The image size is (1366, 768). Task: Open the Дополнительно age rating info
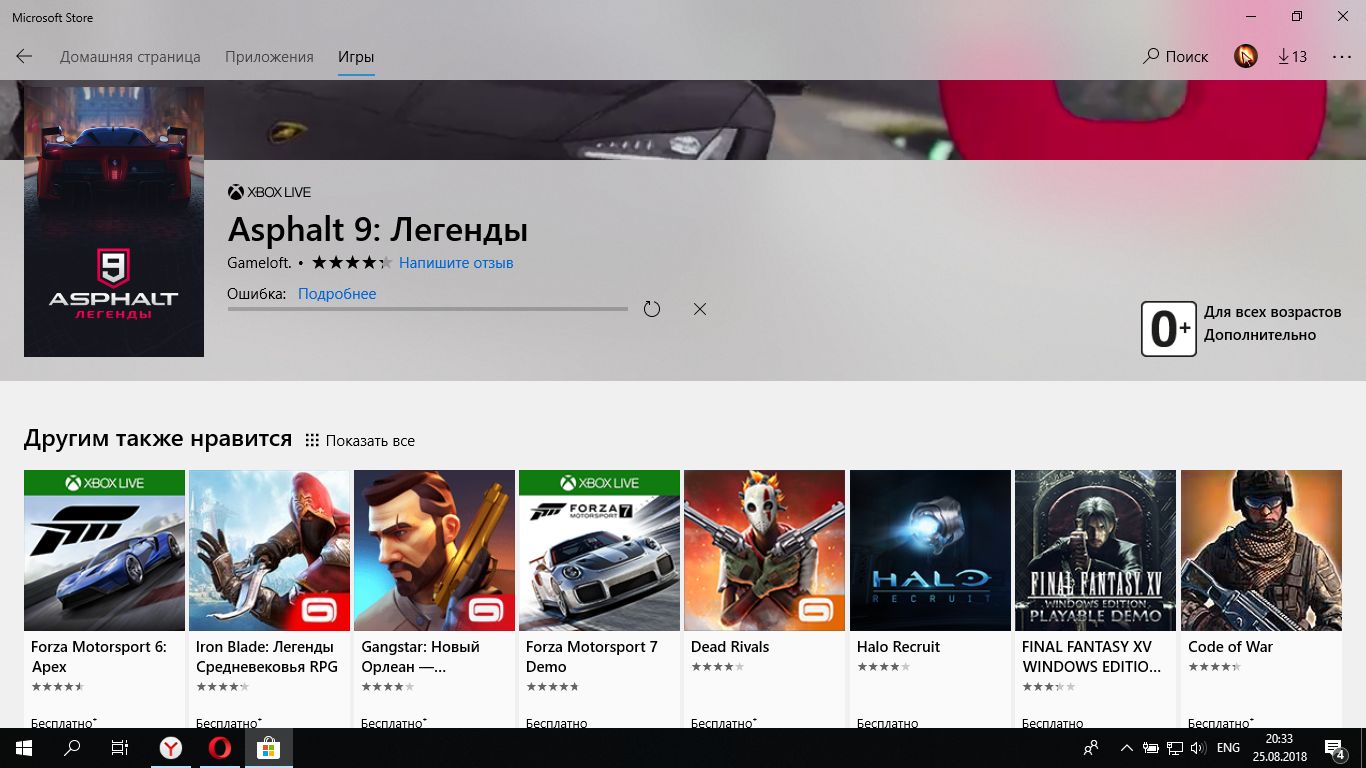tap(1260, 335)
